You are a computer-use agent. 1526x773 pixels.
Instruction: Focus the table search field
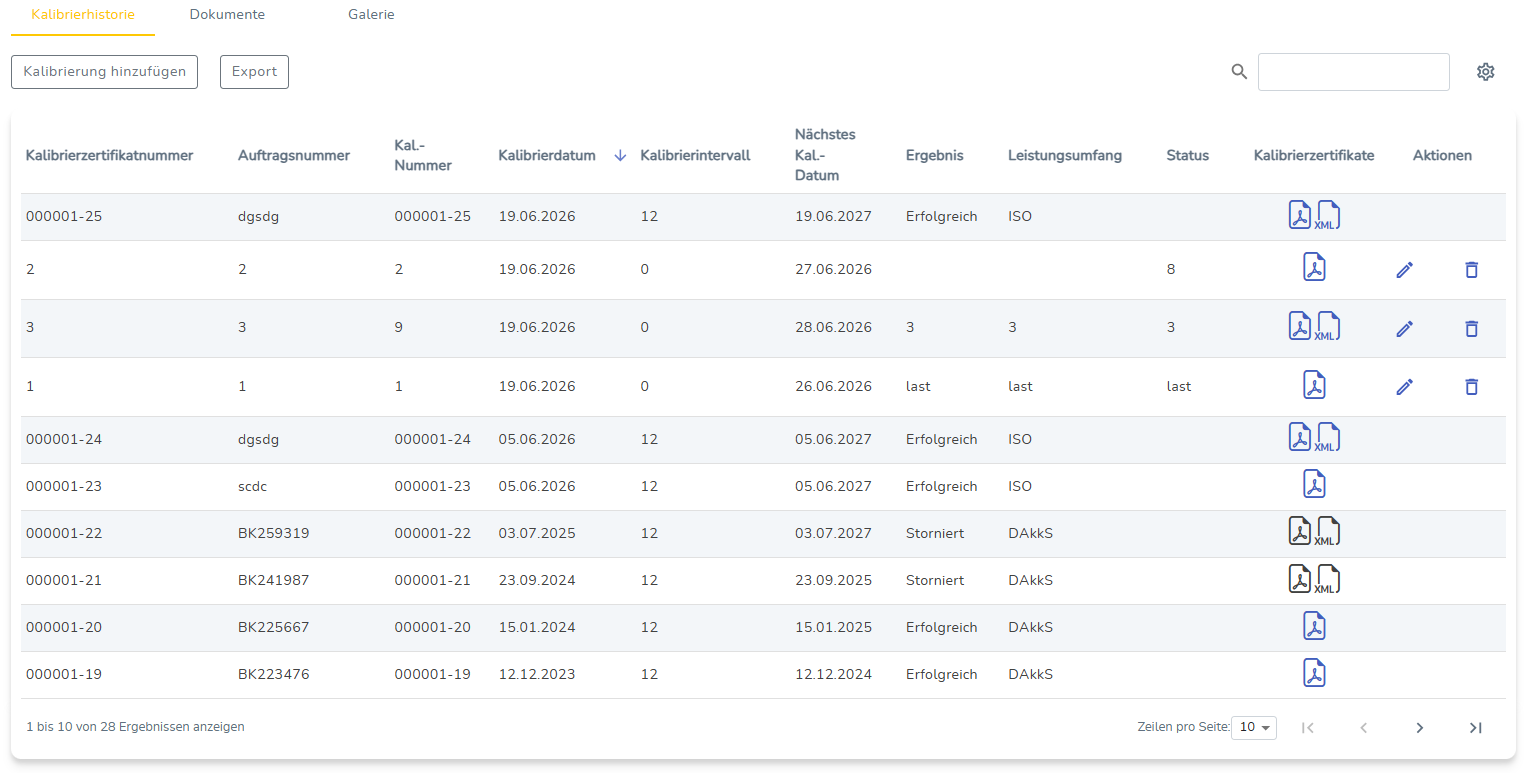click(x=1353, y=72)
